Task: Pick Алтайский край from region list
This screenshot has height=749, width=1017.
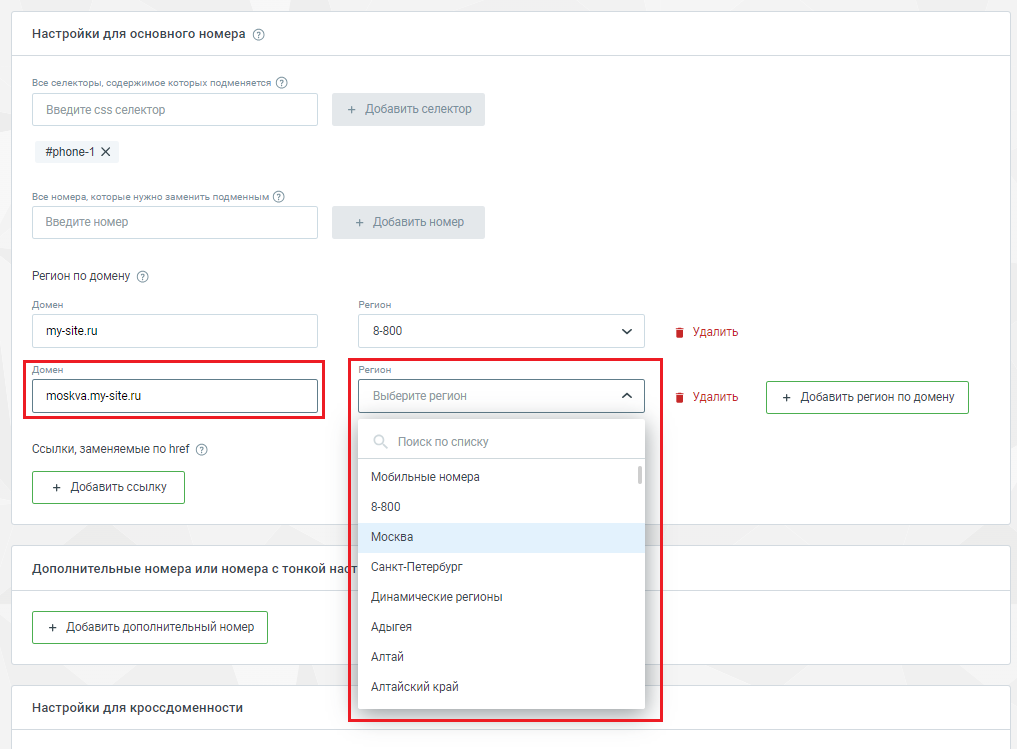Action: pos(501,686)
